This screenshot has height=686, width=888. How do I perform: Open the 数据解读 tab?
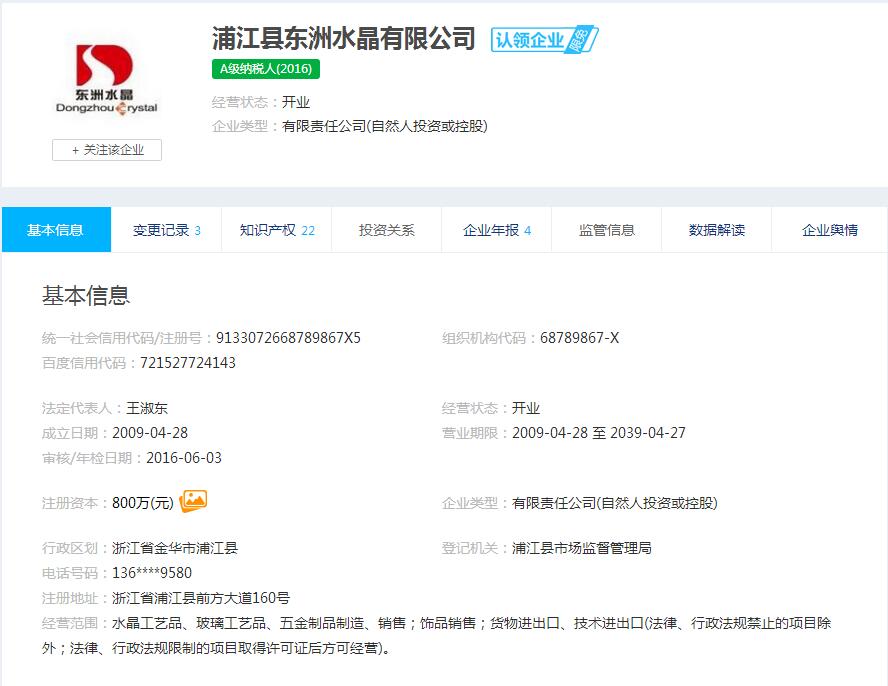click(716, 230)
